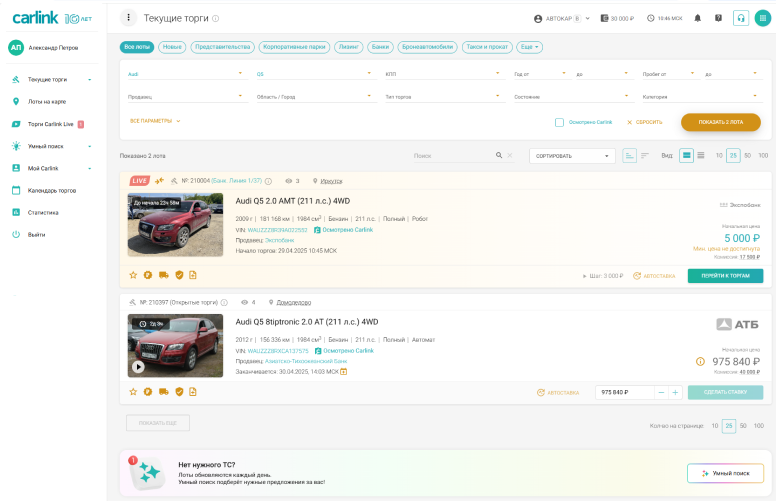This screenshot has height=501, width=776.
Task: Add first Audi Q5 lot to favorites star
Action: pos(133,275)
